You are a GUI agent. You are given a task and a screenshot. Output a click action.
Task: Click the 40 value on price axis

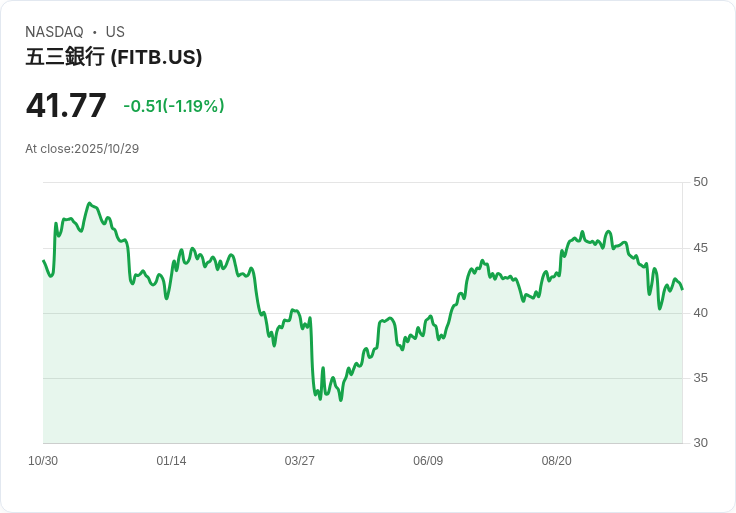700,313
